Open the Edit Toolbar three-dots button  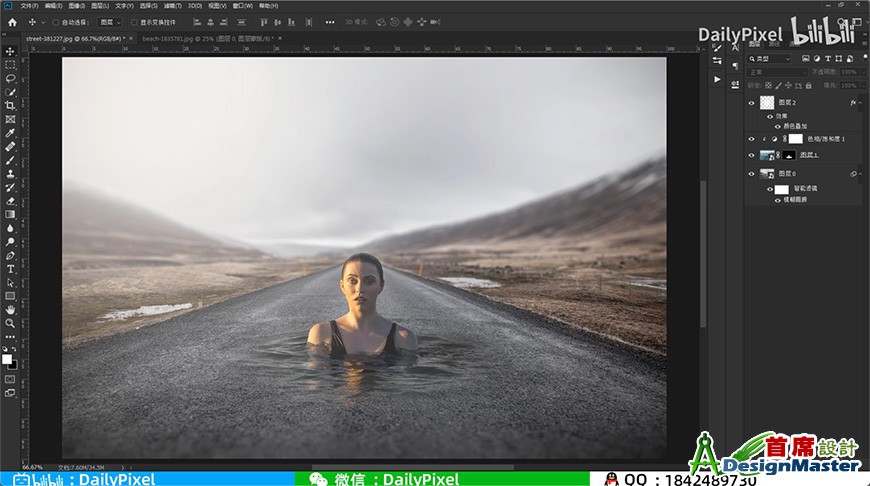(x=10, y=337)
